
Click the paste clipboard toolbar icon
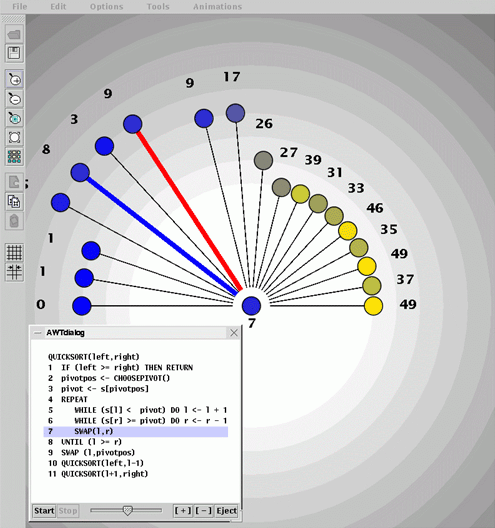[14, 221]
